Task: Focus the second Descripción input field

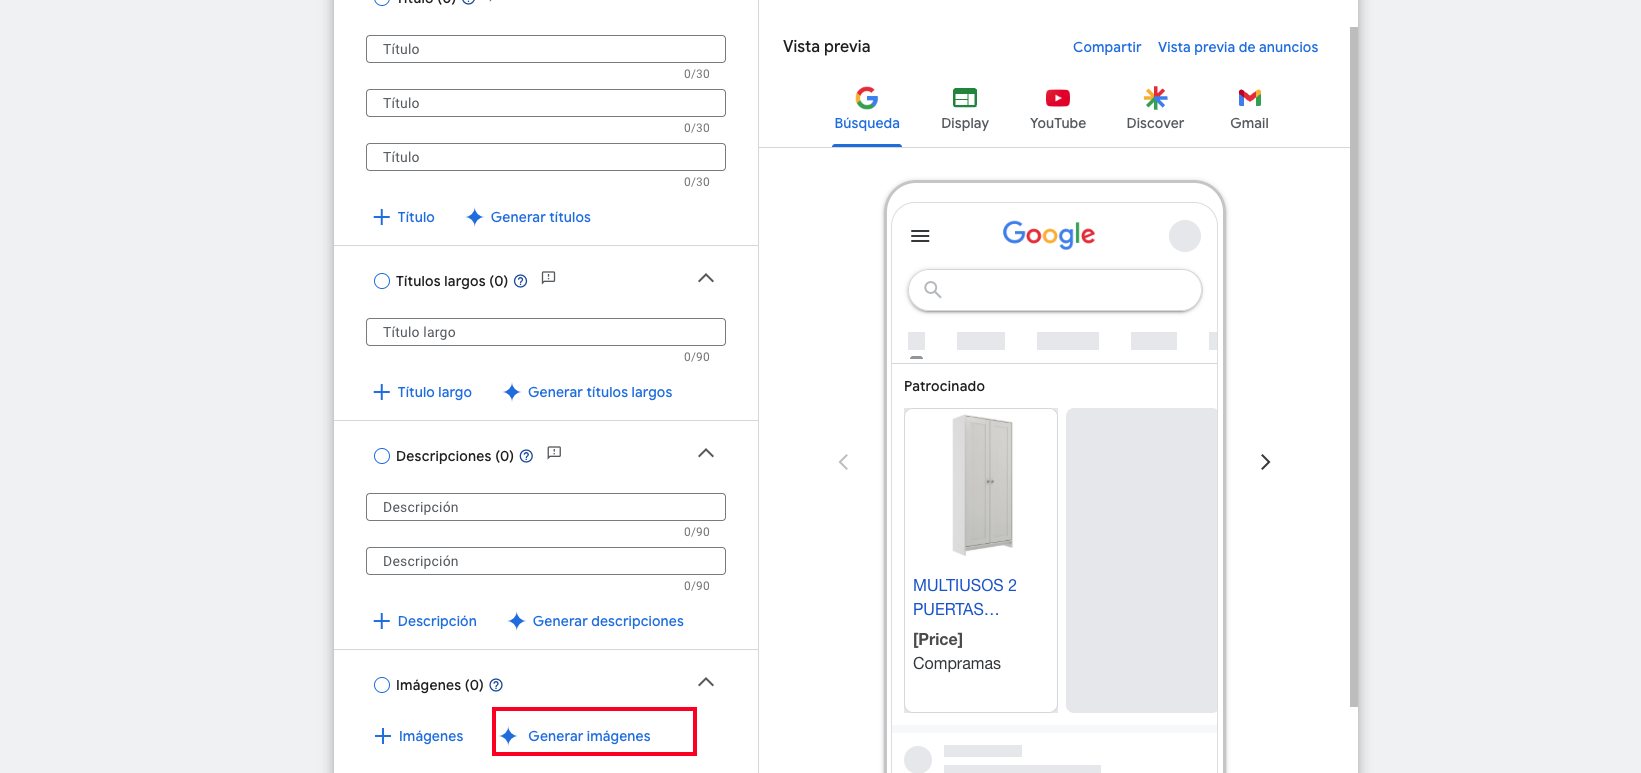Action: tap(546, 561)
